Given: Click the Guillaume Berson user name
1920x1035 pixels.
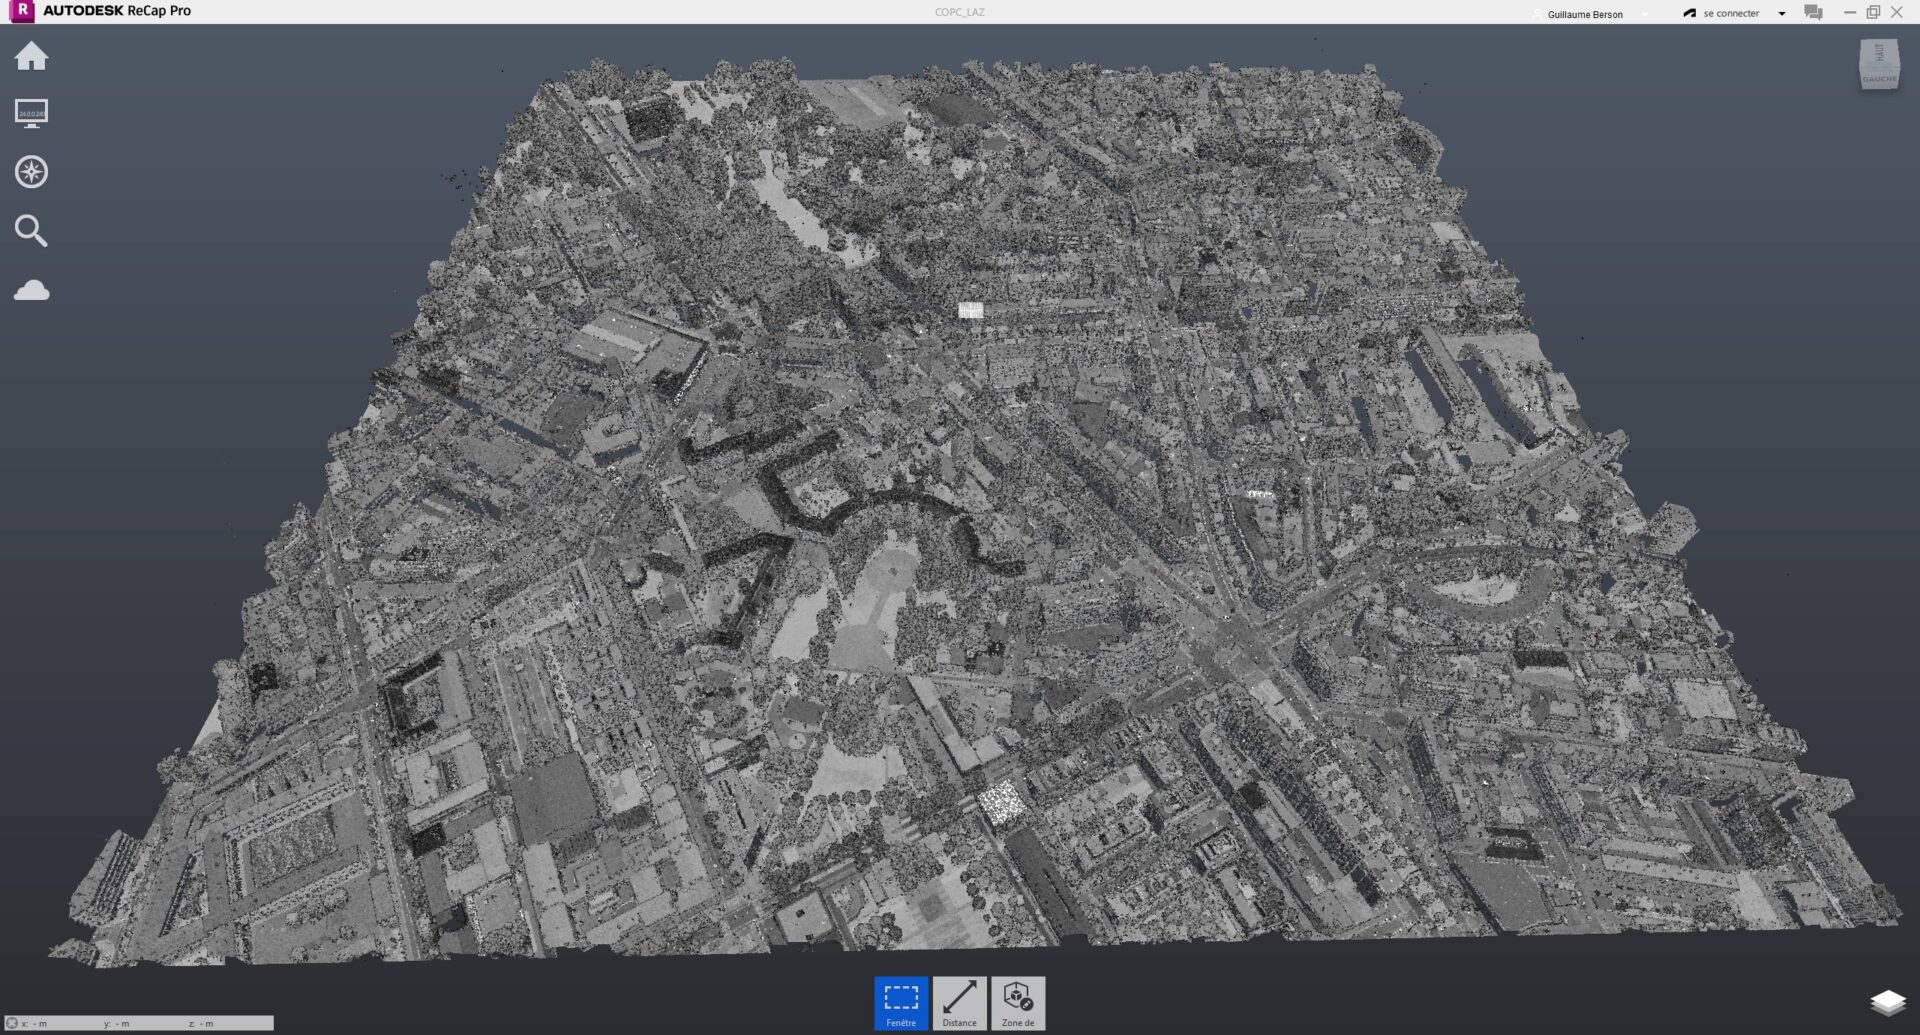Looking at the screenshot, I should coord(1584,14).
